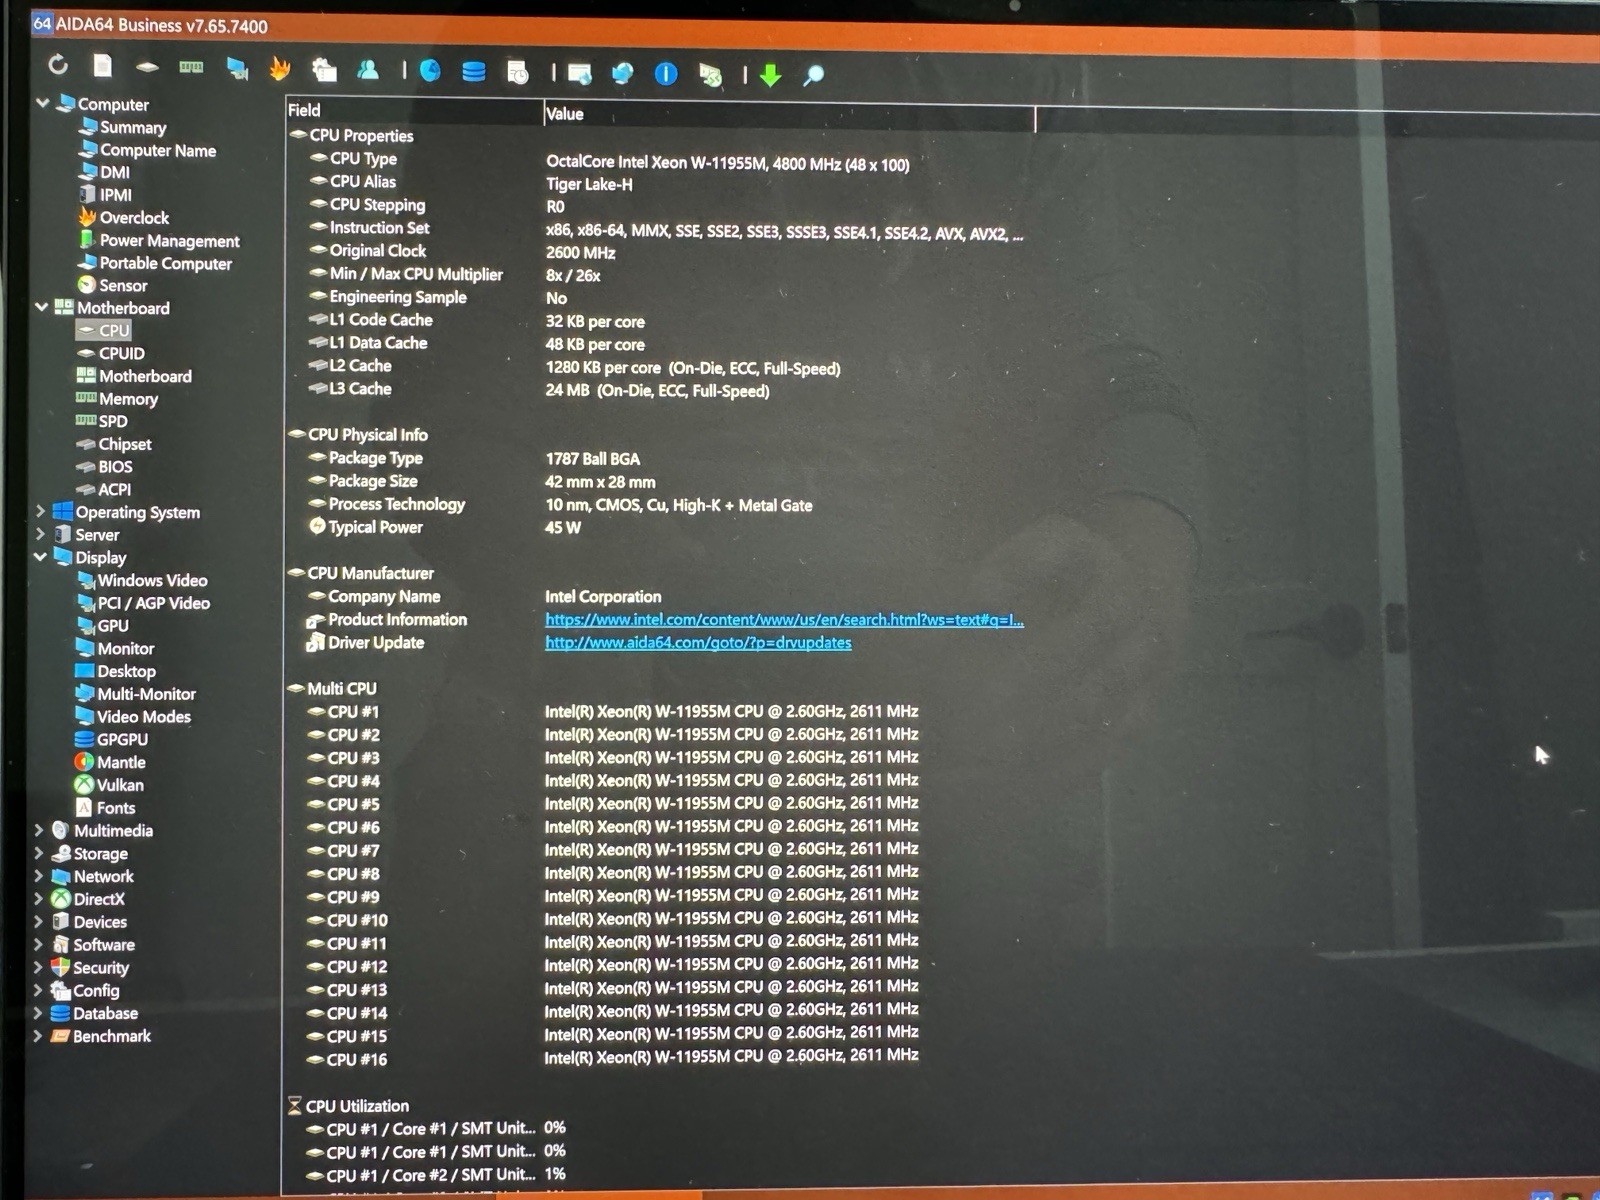Viewport: 1600px width, 1200px height.
Task: Click the blue info circle toolbar icon
Action: (x=666, y=74)
